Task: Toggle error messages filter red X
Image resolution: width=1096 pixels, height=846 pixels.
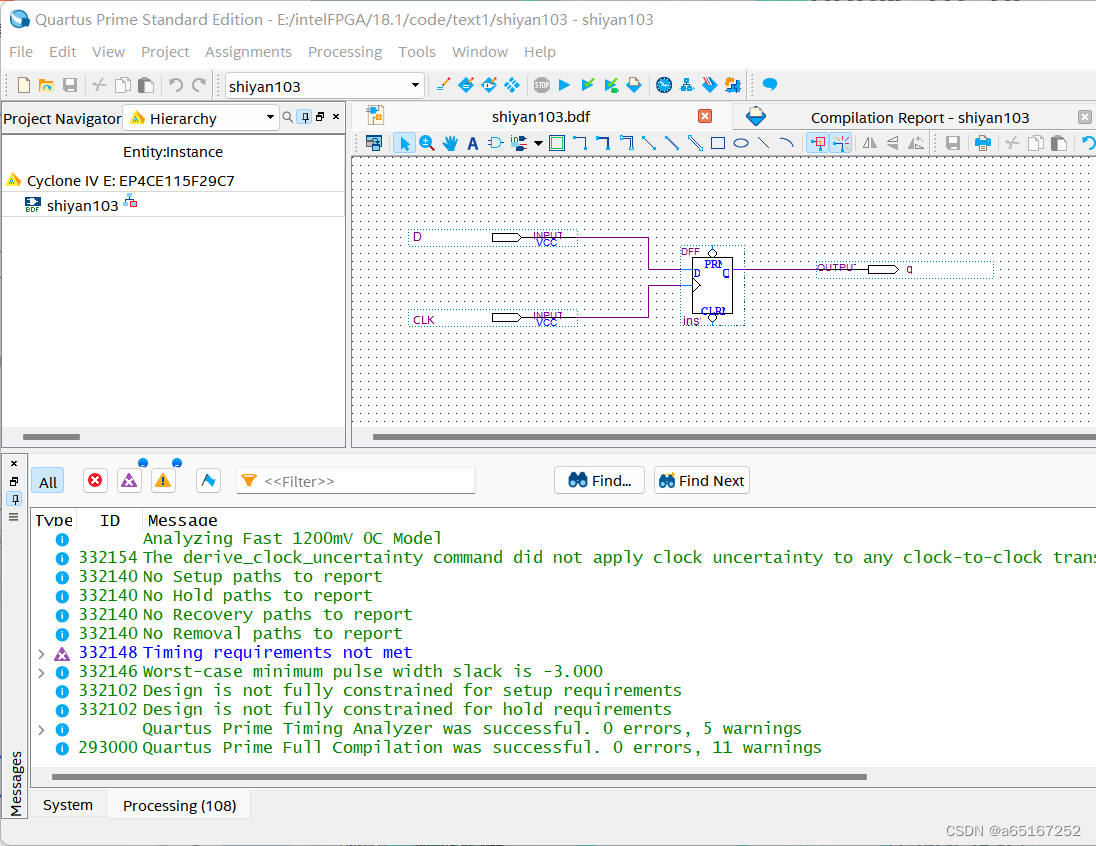Action: (95, 480)
